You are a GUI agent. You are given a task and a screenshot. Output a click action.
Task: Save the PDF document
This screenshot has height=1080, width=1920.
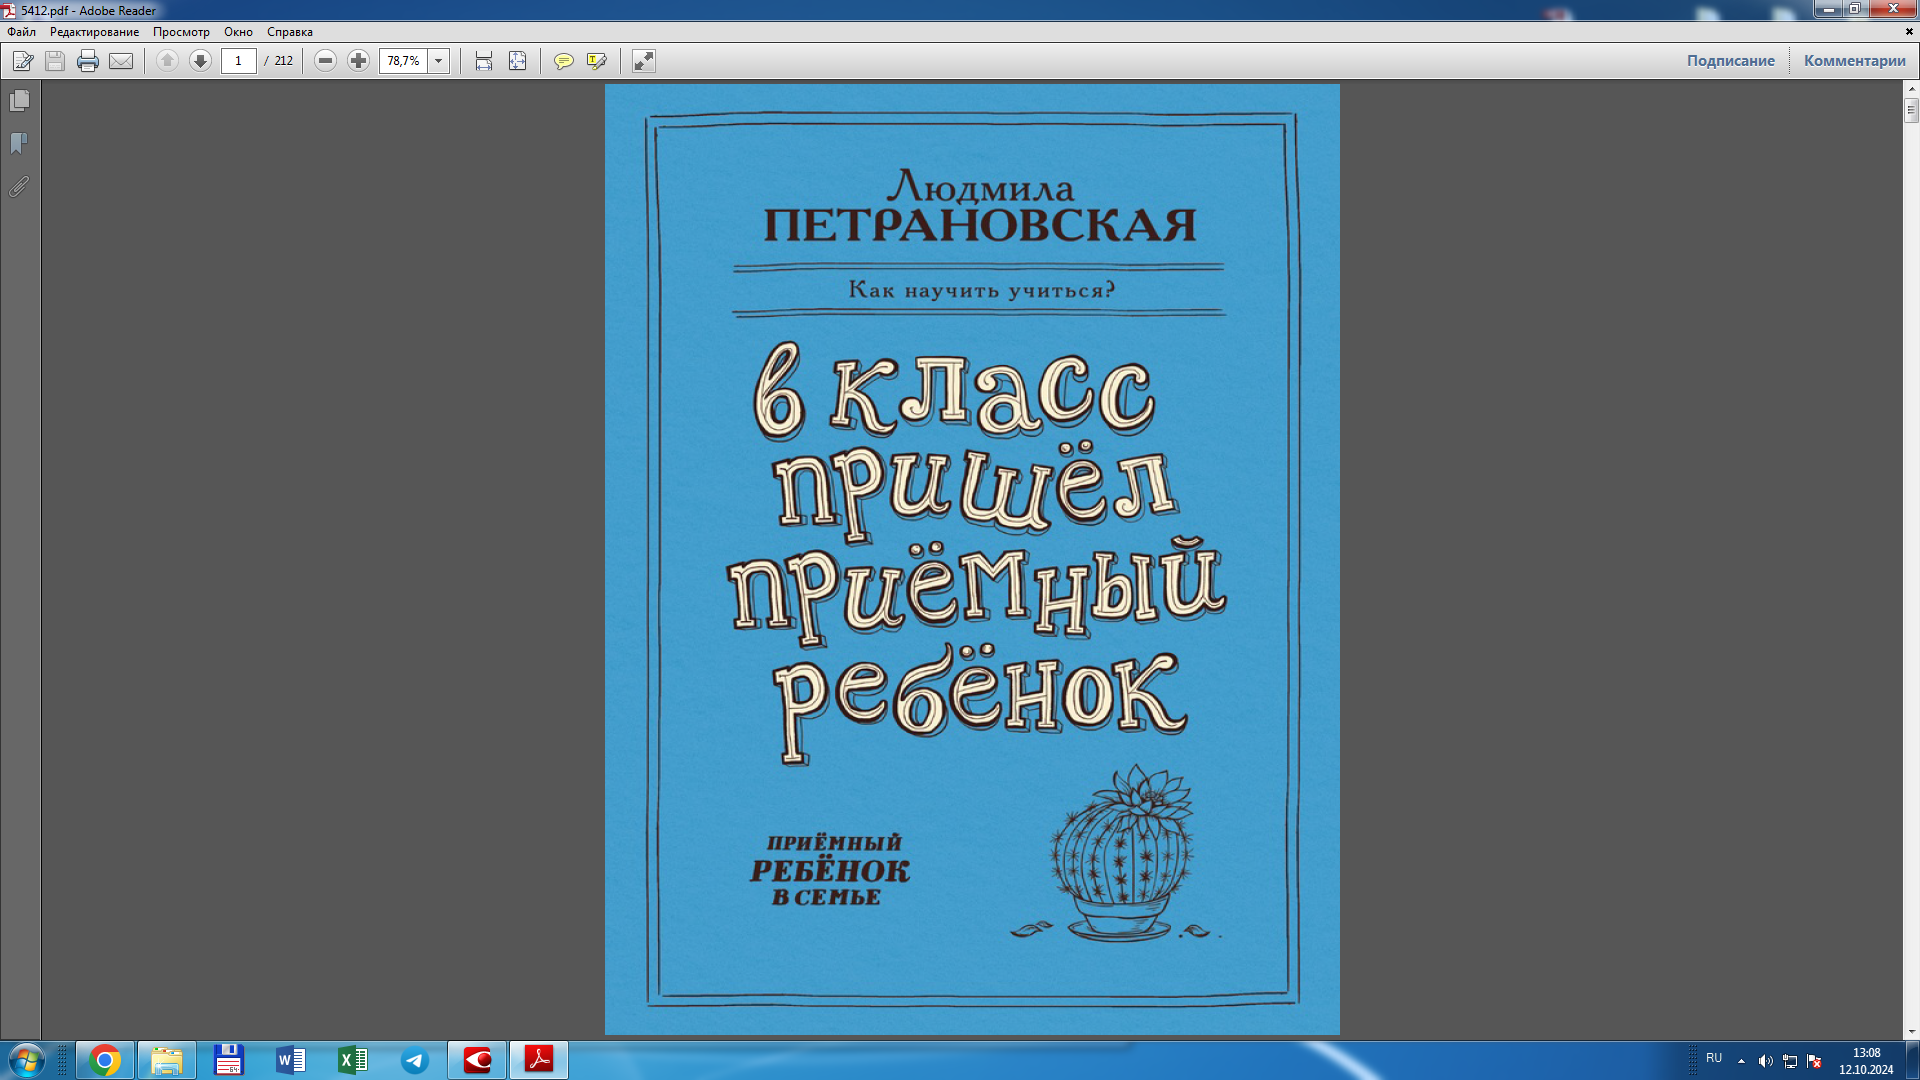coord(54,61)
